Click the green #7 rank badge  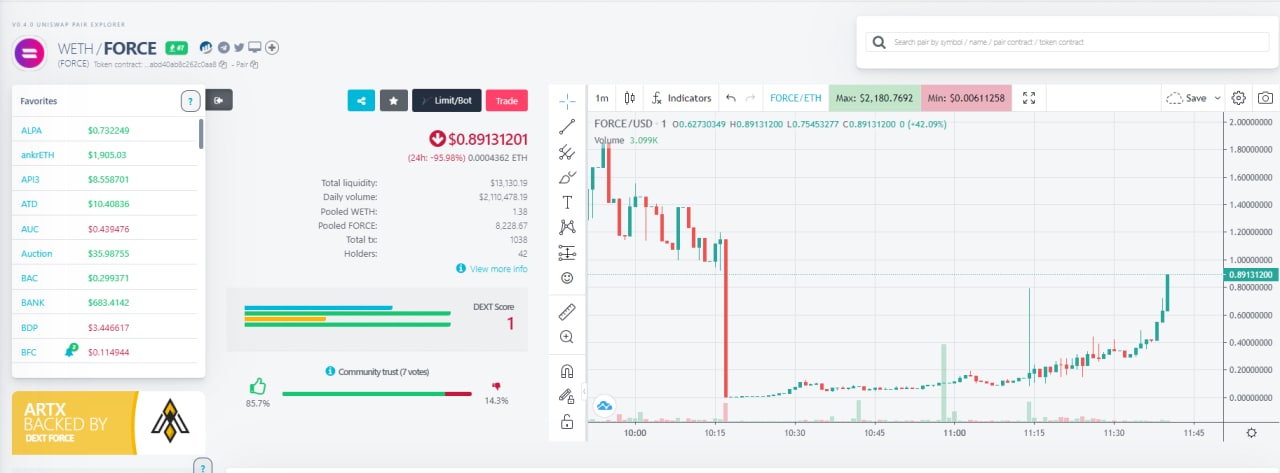coord(177,47)
